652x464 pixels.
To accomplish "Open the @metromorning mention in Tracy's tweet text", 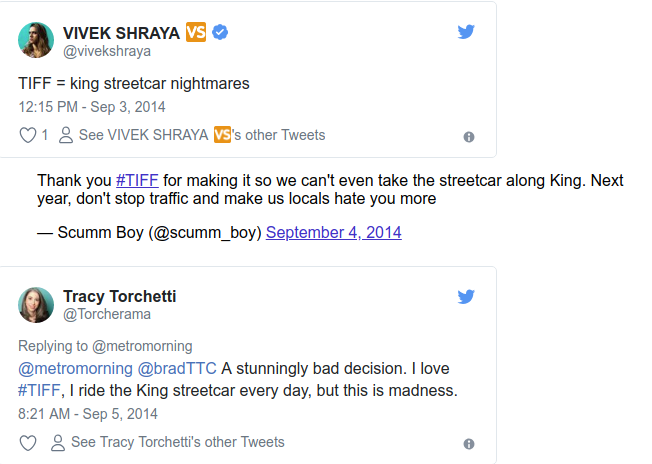I will (75, 369).
